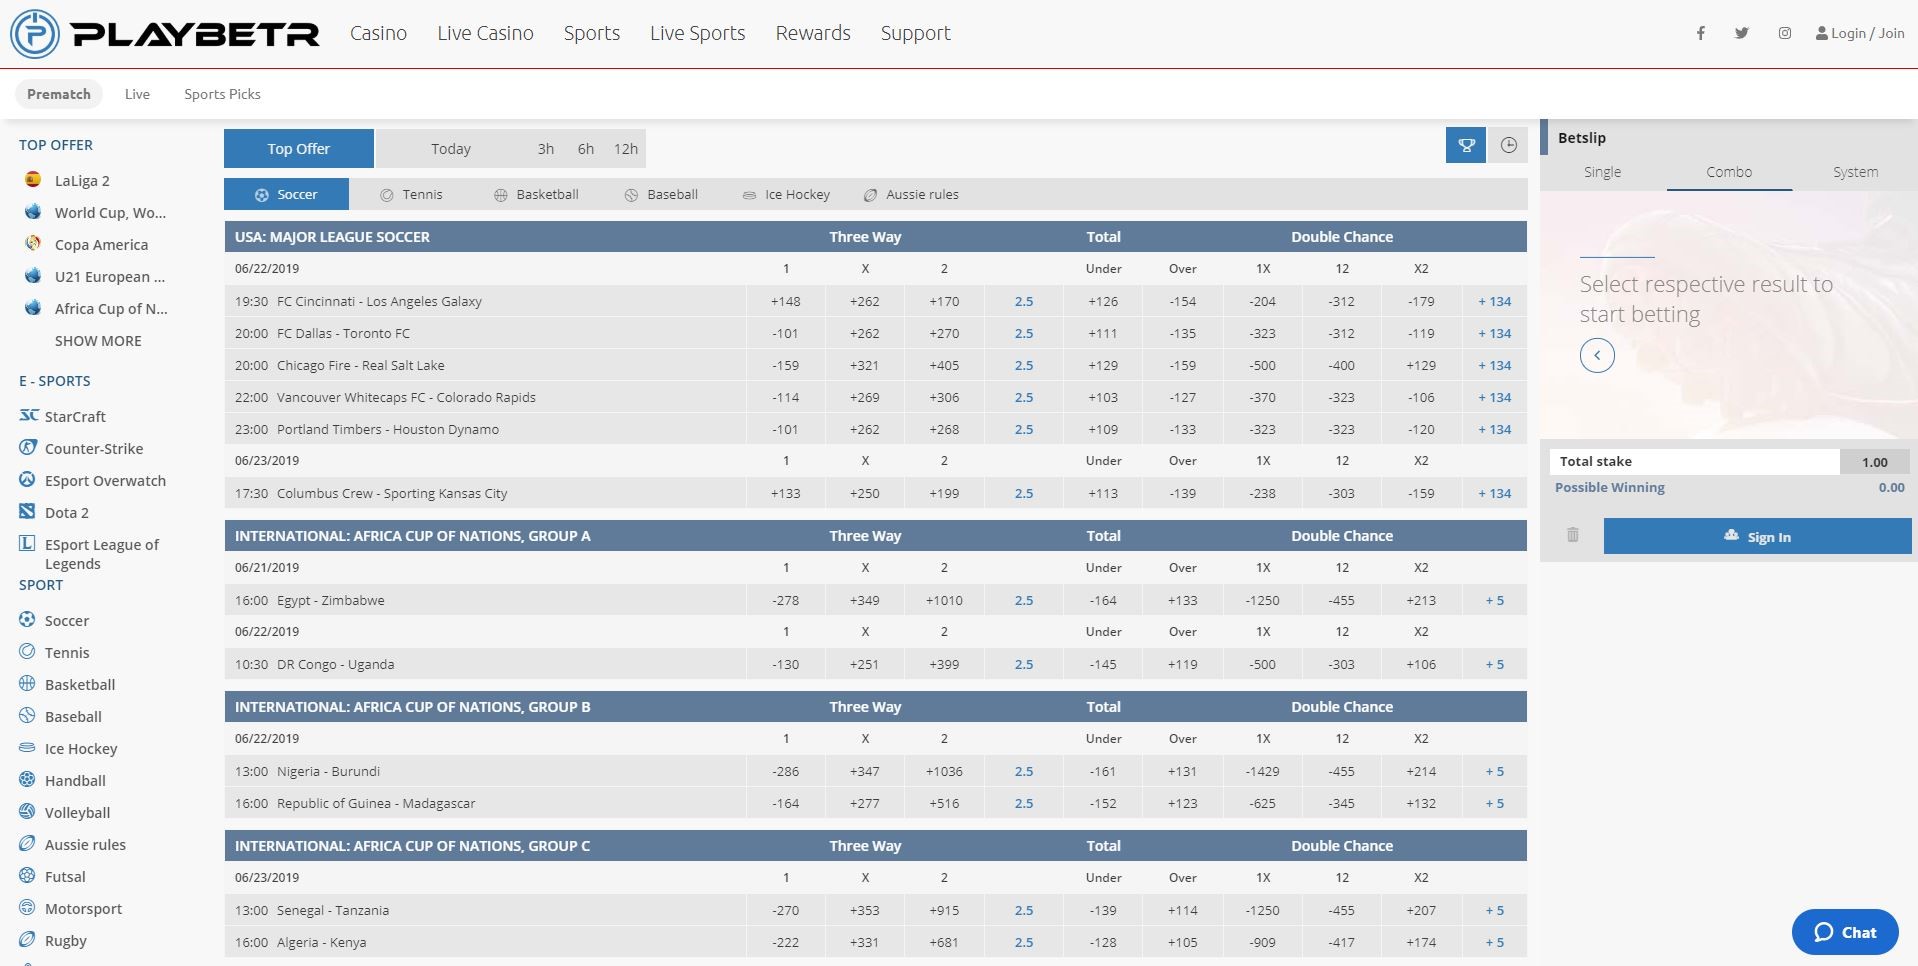Expand SHOW MORE top offers
The height and width of the screenshot is (966, 1918).
[98, 340]
